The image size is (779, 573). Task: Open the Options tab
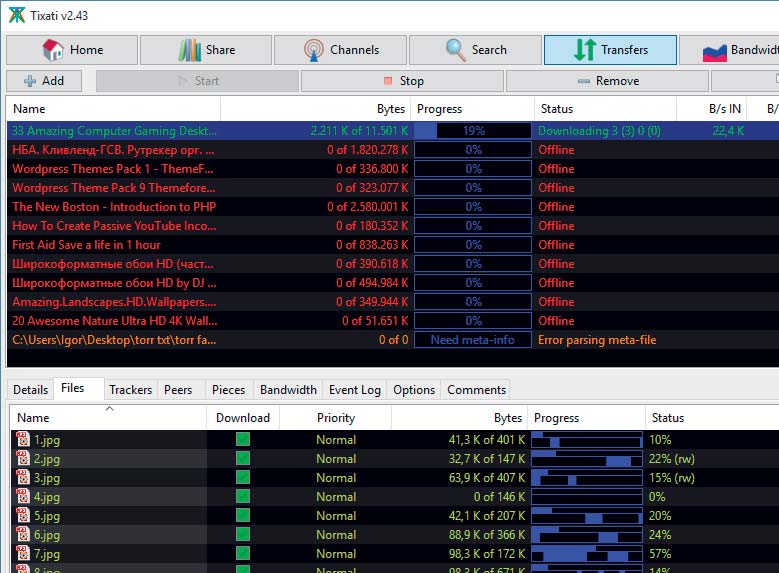(414, 390)
